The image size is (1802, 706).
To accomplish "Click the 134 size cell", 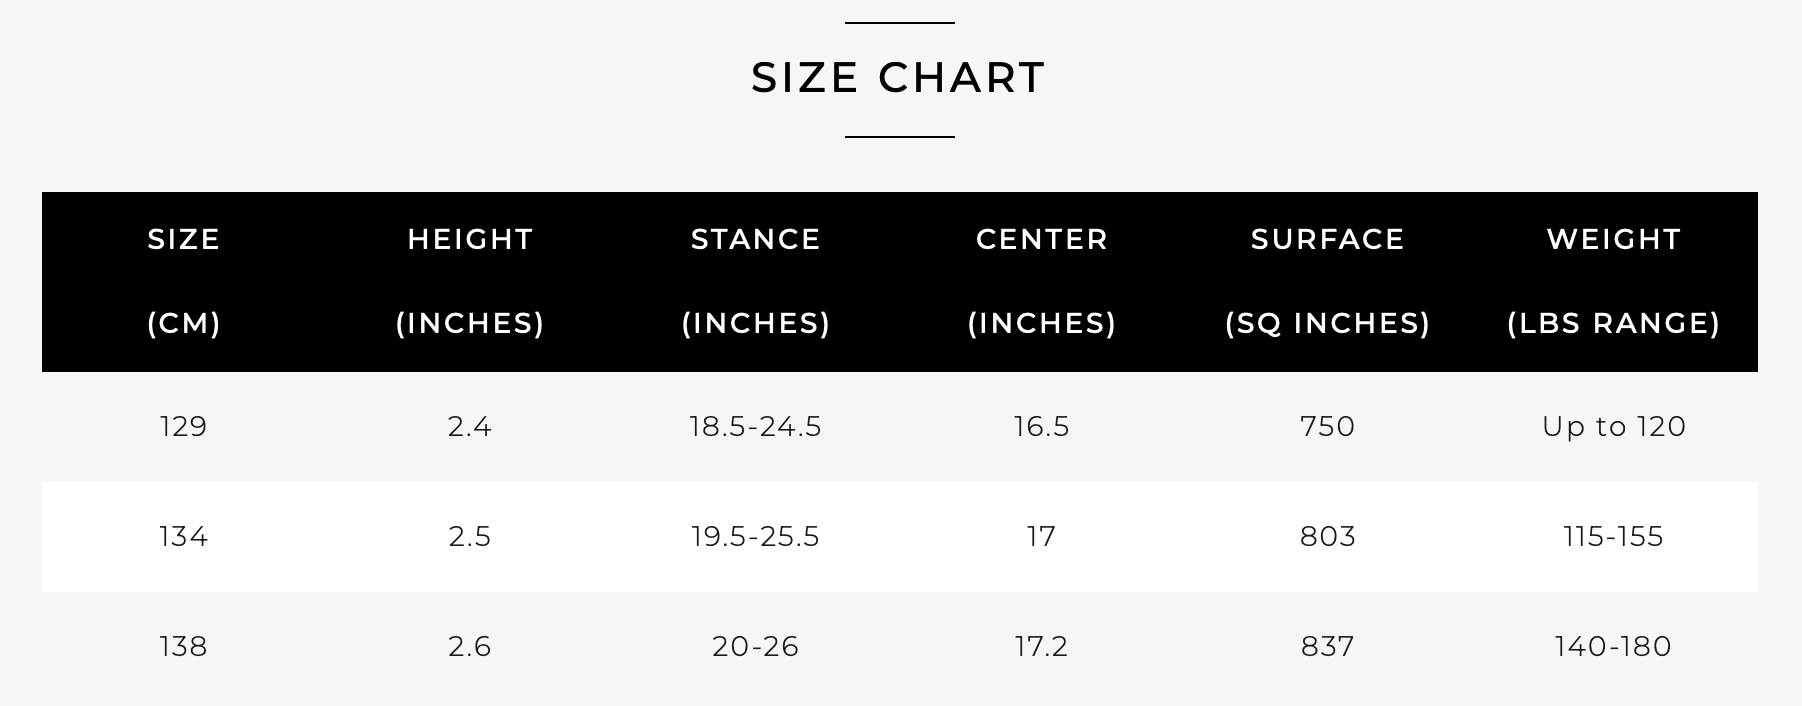I will [184, 537].
